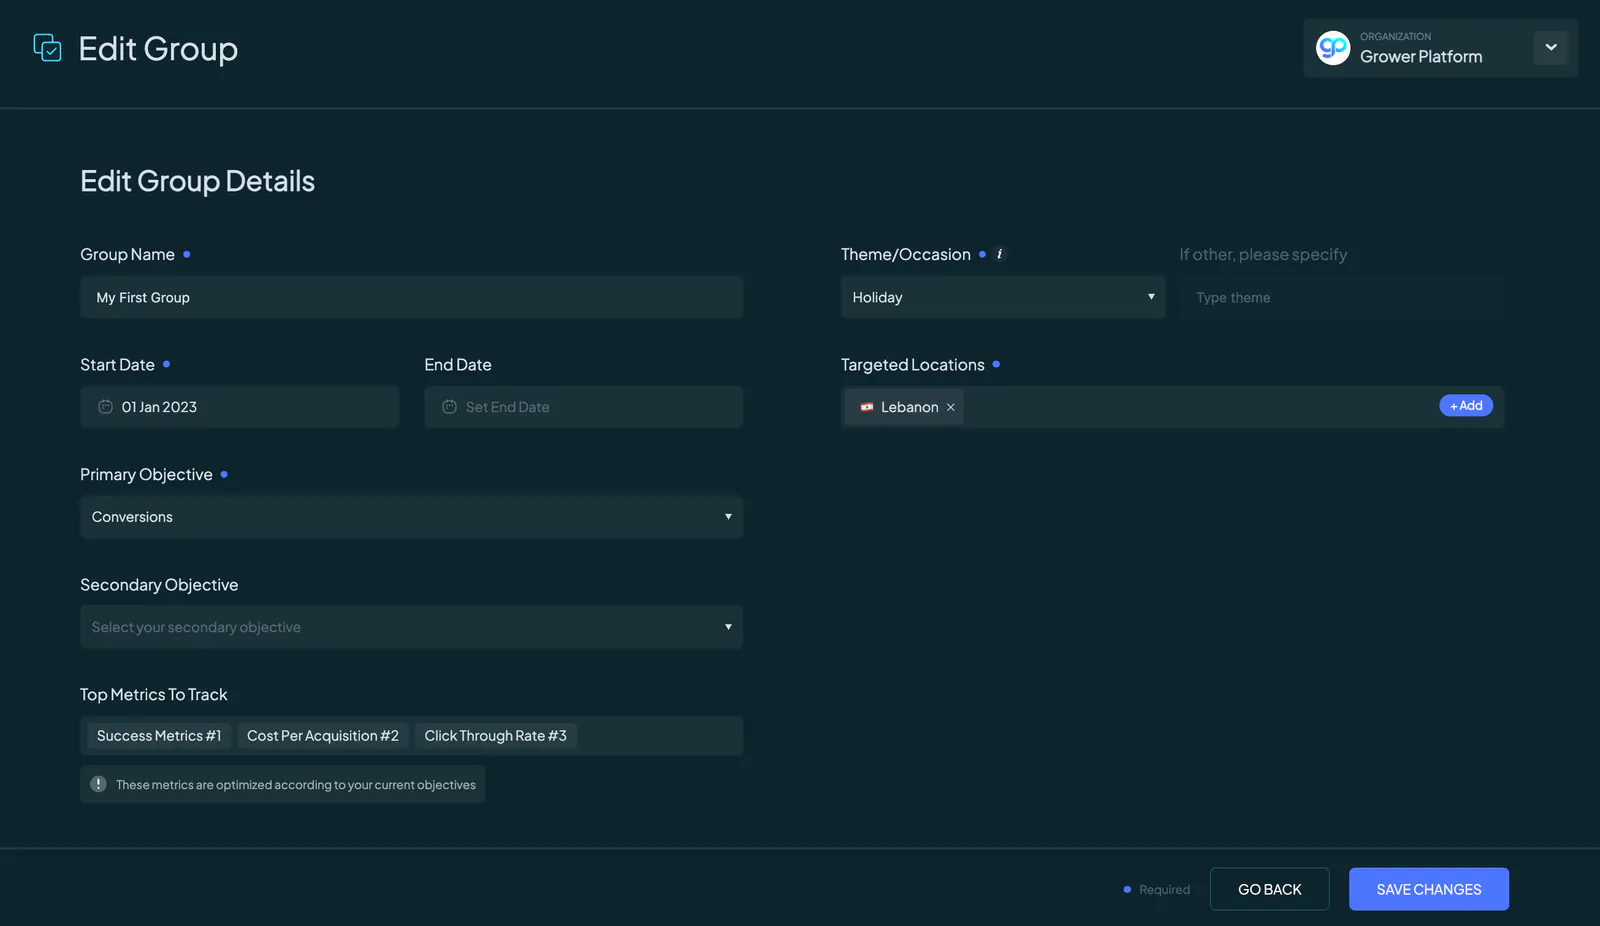Remove the Lebanon location tag

pos(951,407)
